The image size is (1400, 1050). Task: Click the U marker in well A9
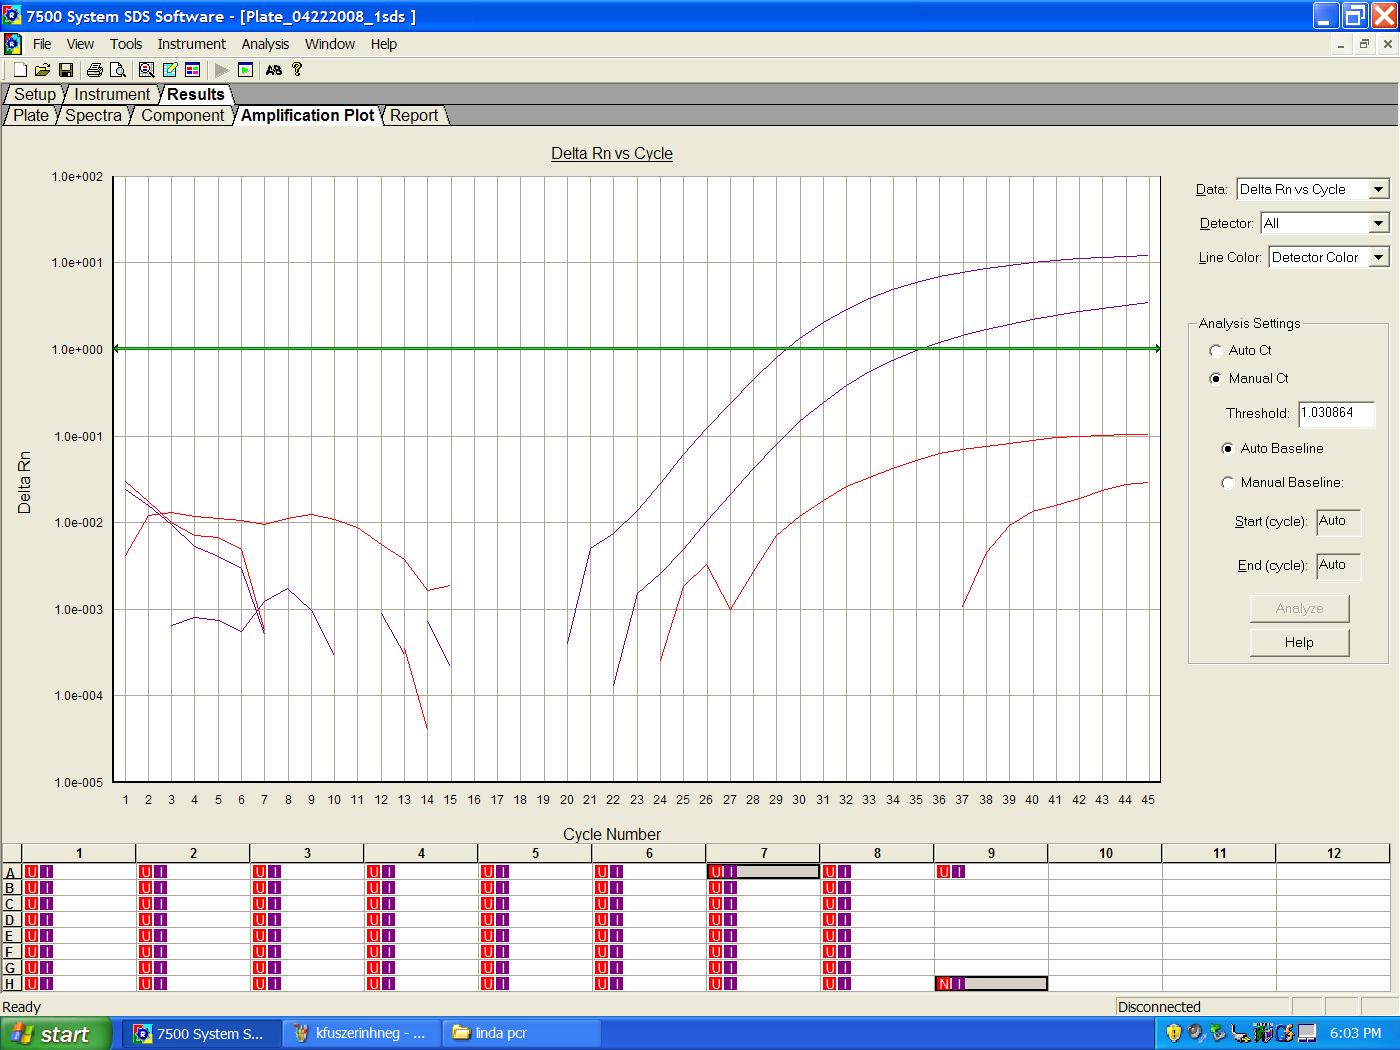click(944, 872)
